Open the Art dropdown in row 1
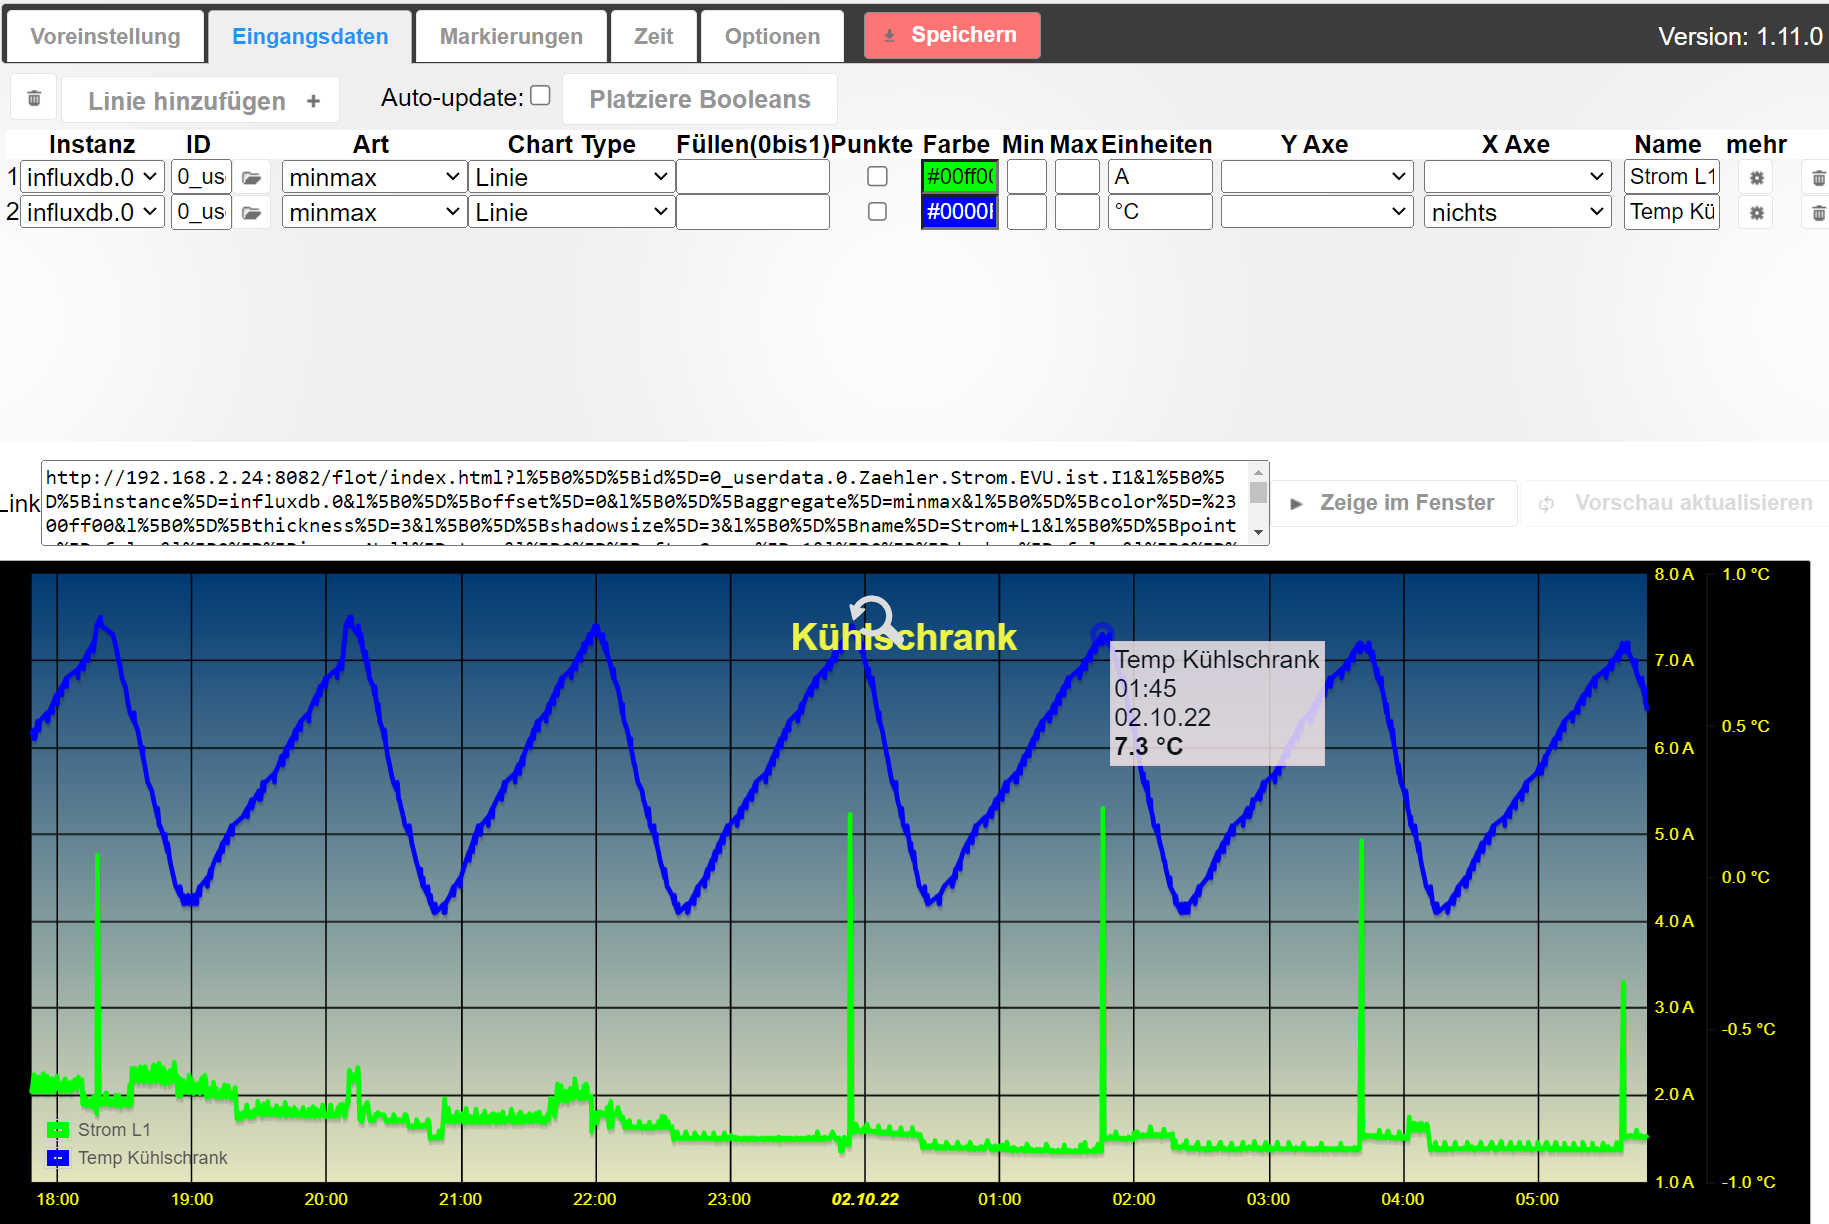 374,178
